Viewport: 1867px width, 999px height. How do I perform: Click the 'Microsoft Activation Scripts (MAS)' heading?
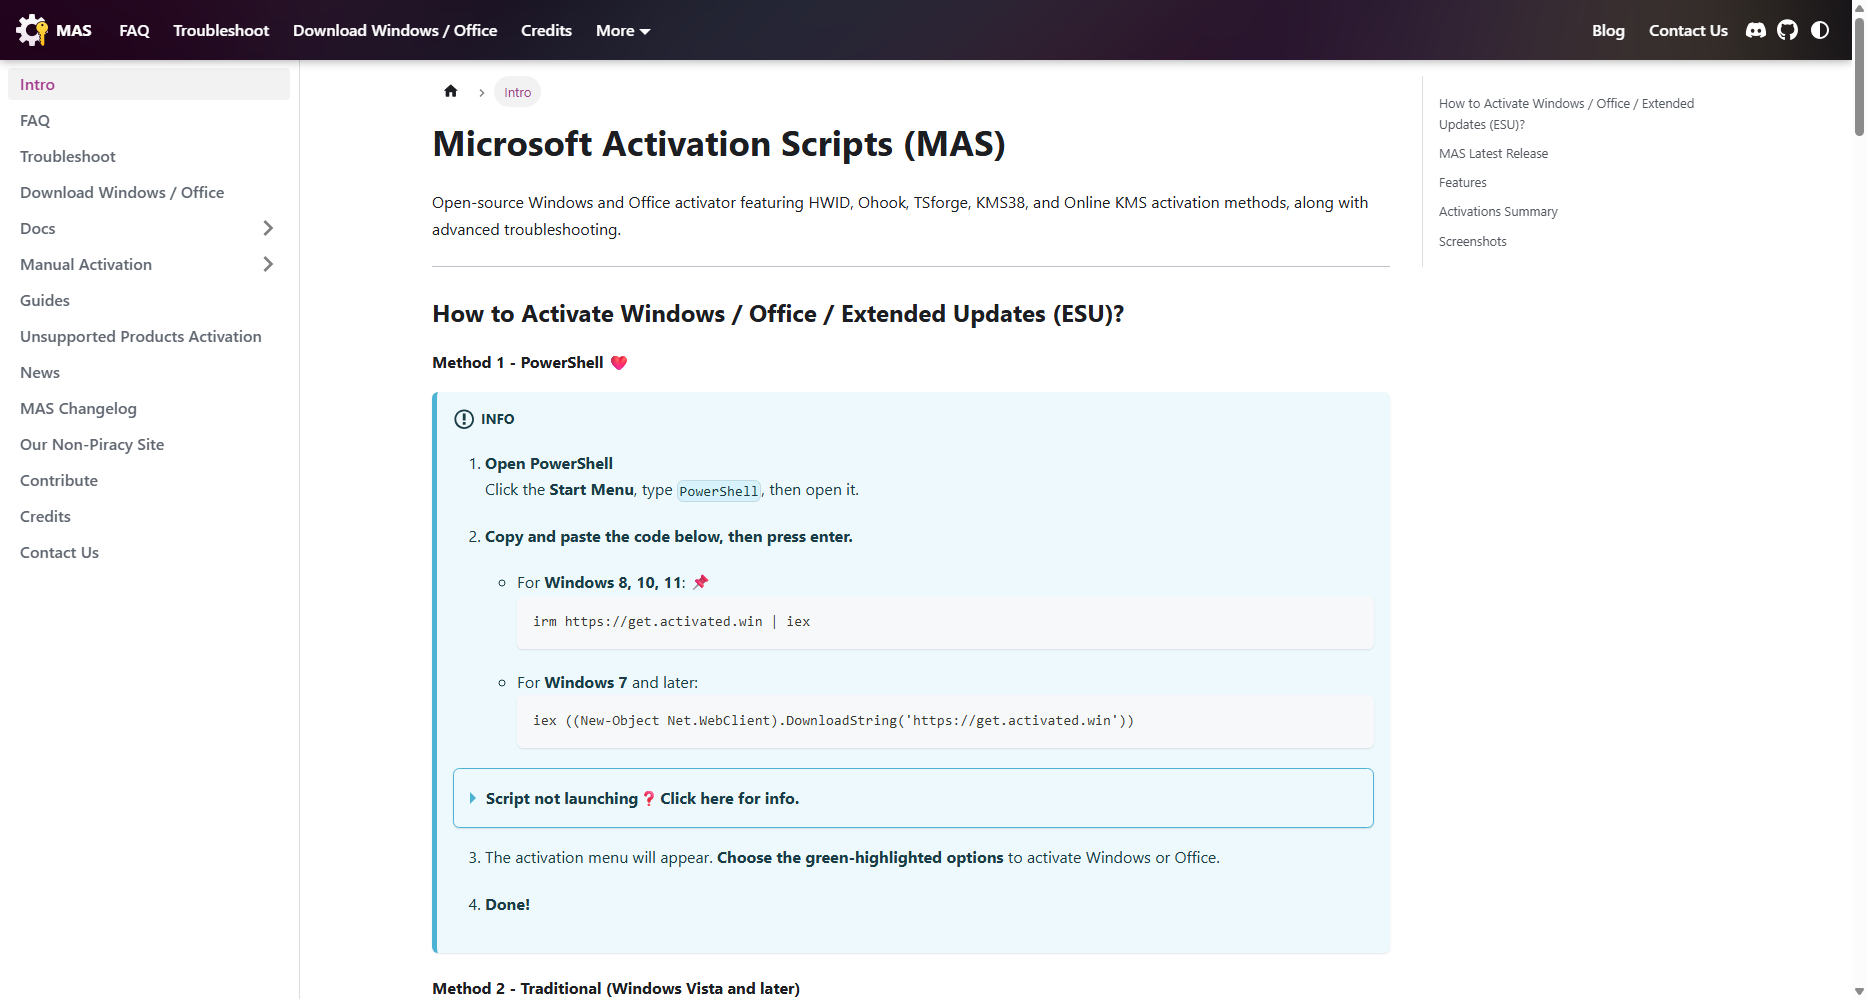719,144
